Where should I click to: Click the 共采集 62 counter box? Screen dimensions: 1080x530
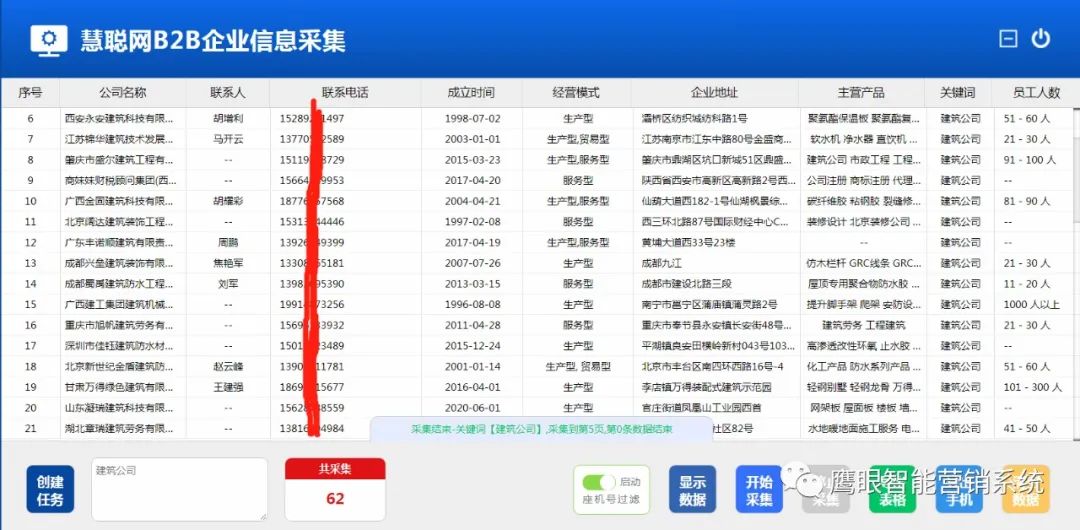coord(335,489)
